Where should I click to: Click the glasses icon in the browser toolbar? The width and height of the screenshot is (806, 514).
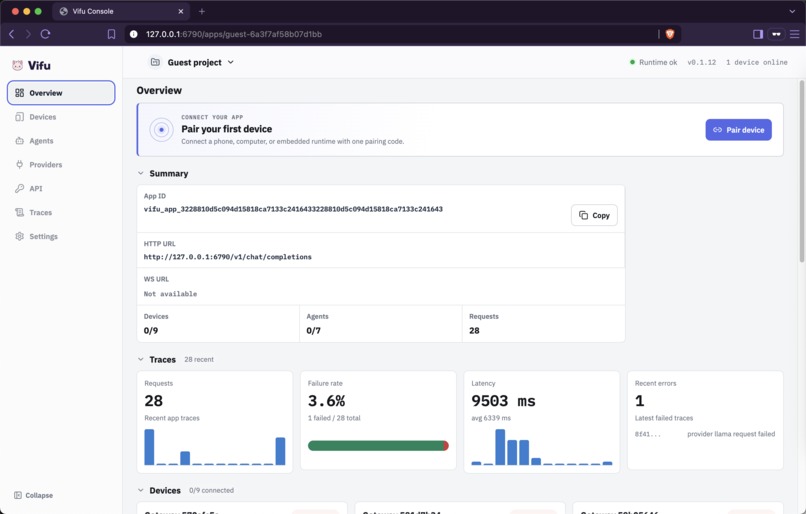776,34
